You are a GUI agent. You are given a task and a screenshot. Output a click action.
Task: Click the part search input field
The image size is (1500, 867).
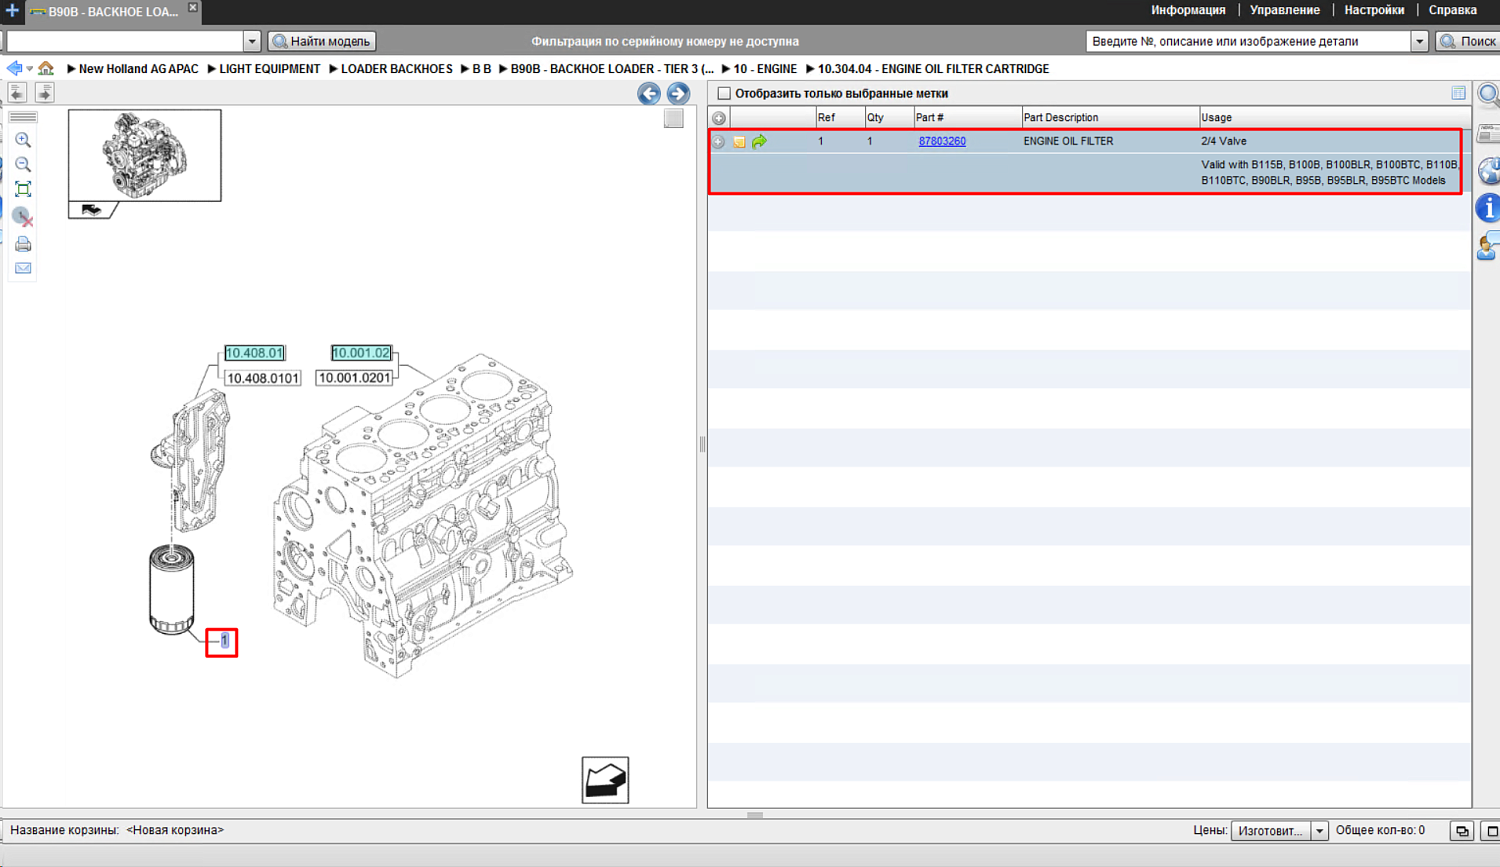coord(1249,41)
